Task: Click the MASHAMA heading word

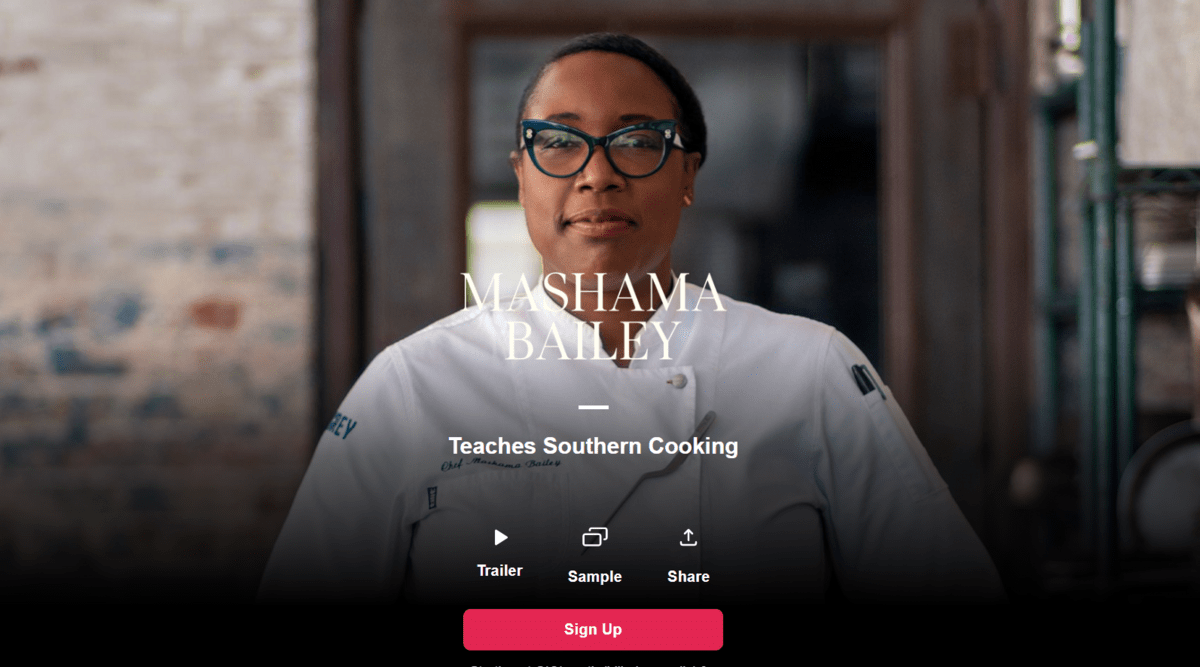Action: (x=593, y=292)
